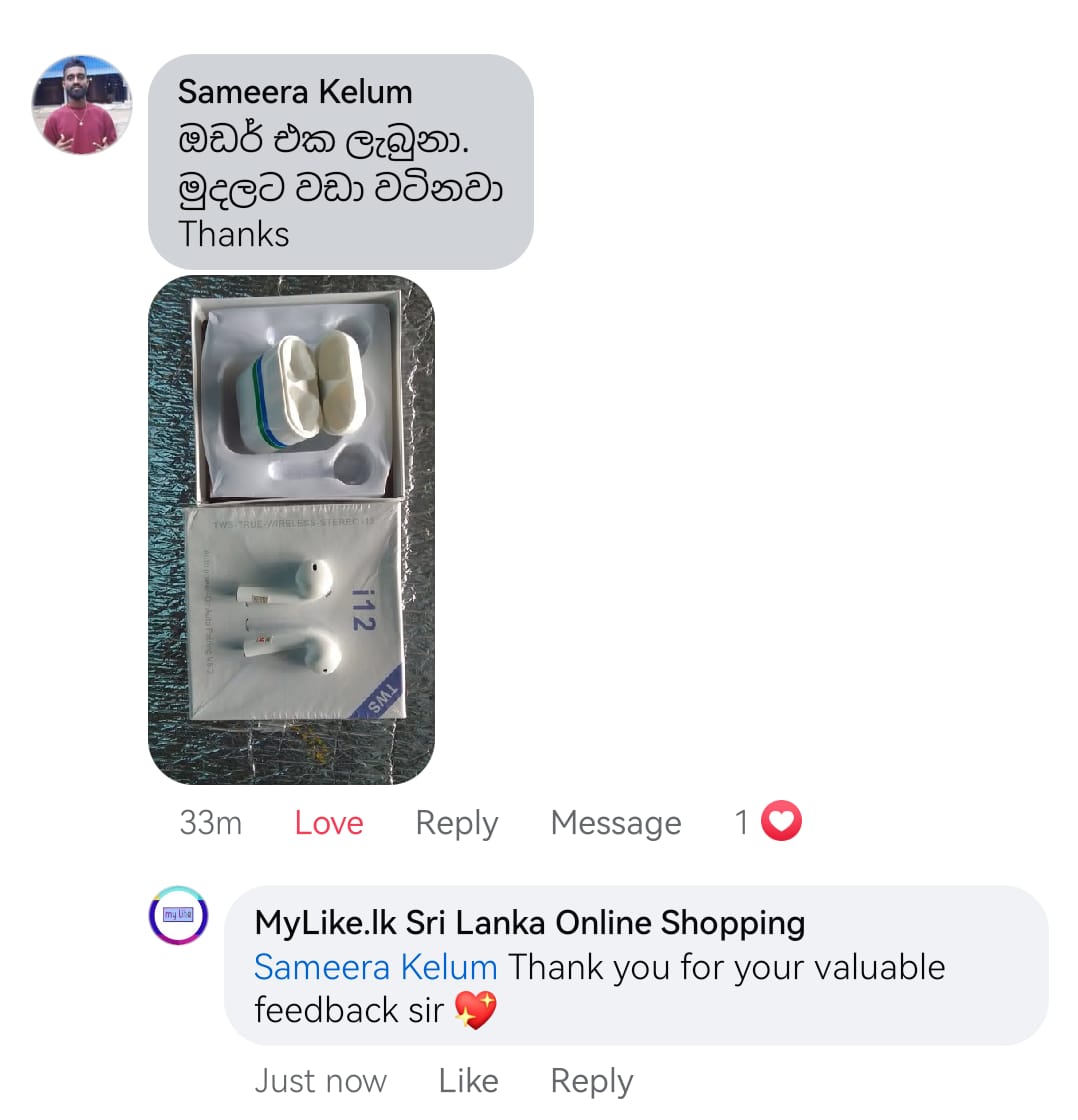The width and height of the screenshot is (1078, 1120).
Task: Open the bold Sameera Kelum commenter name
Action: pyautogui.click(x=295, y=92)
